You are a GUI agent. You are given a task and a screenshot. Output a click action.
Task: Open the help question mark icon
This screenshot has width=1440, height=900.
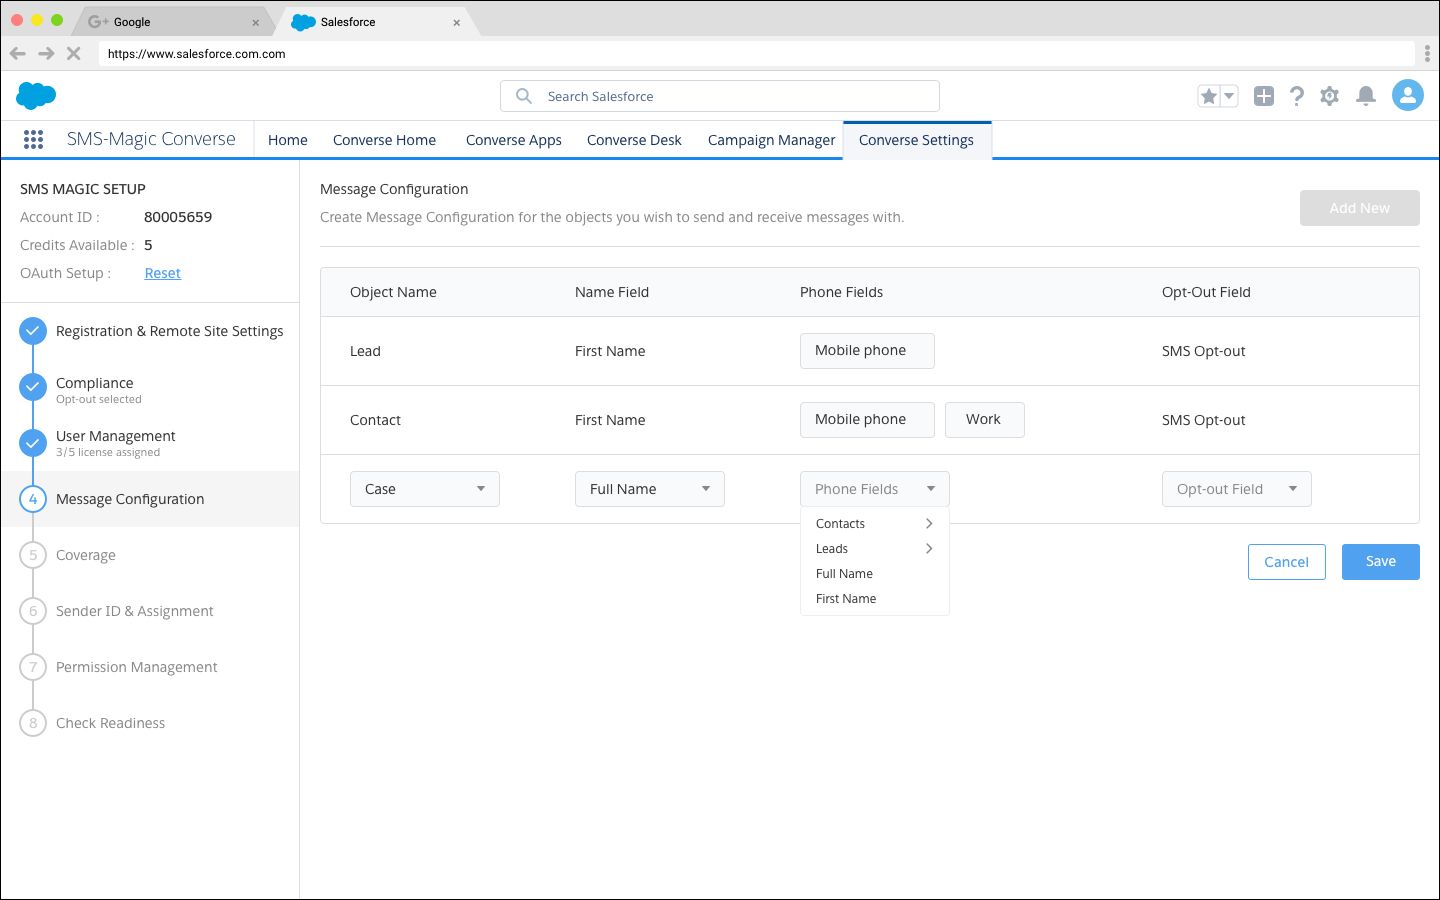pos(1297,96)
